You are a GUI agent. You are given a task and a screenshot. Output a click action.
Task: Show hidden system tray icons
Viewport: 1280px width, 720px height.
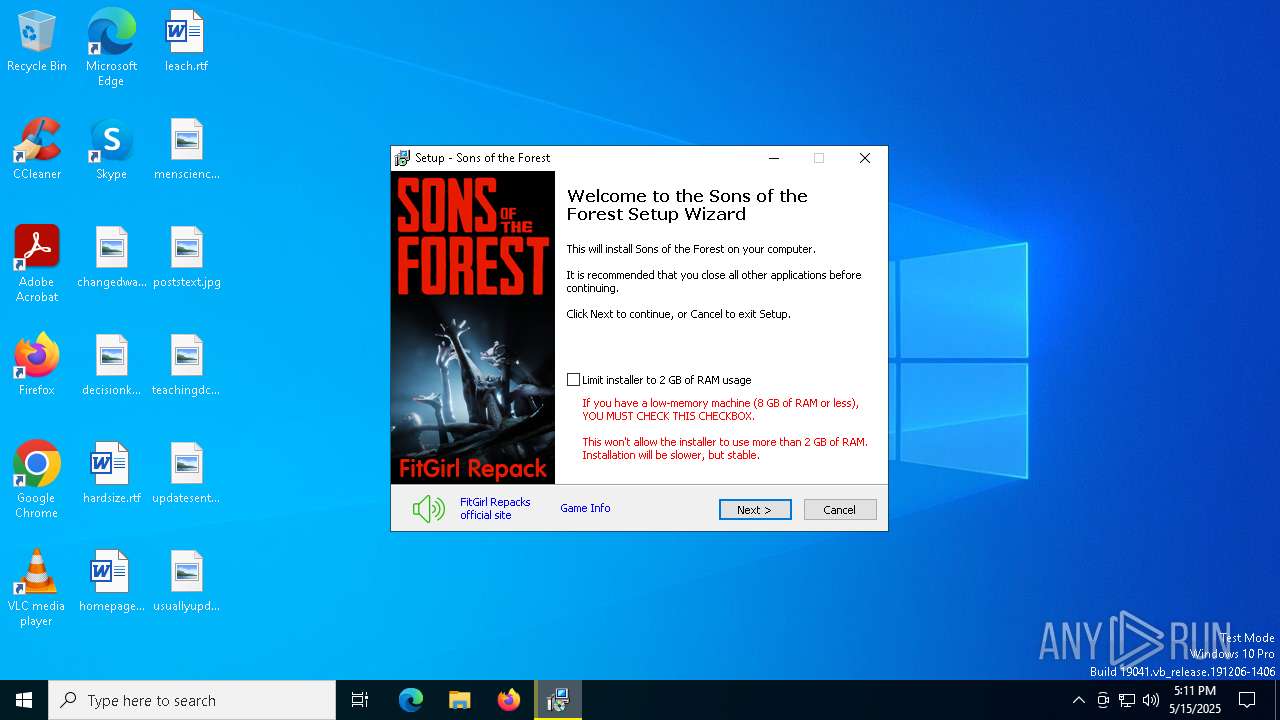[x=1078, y=700]
